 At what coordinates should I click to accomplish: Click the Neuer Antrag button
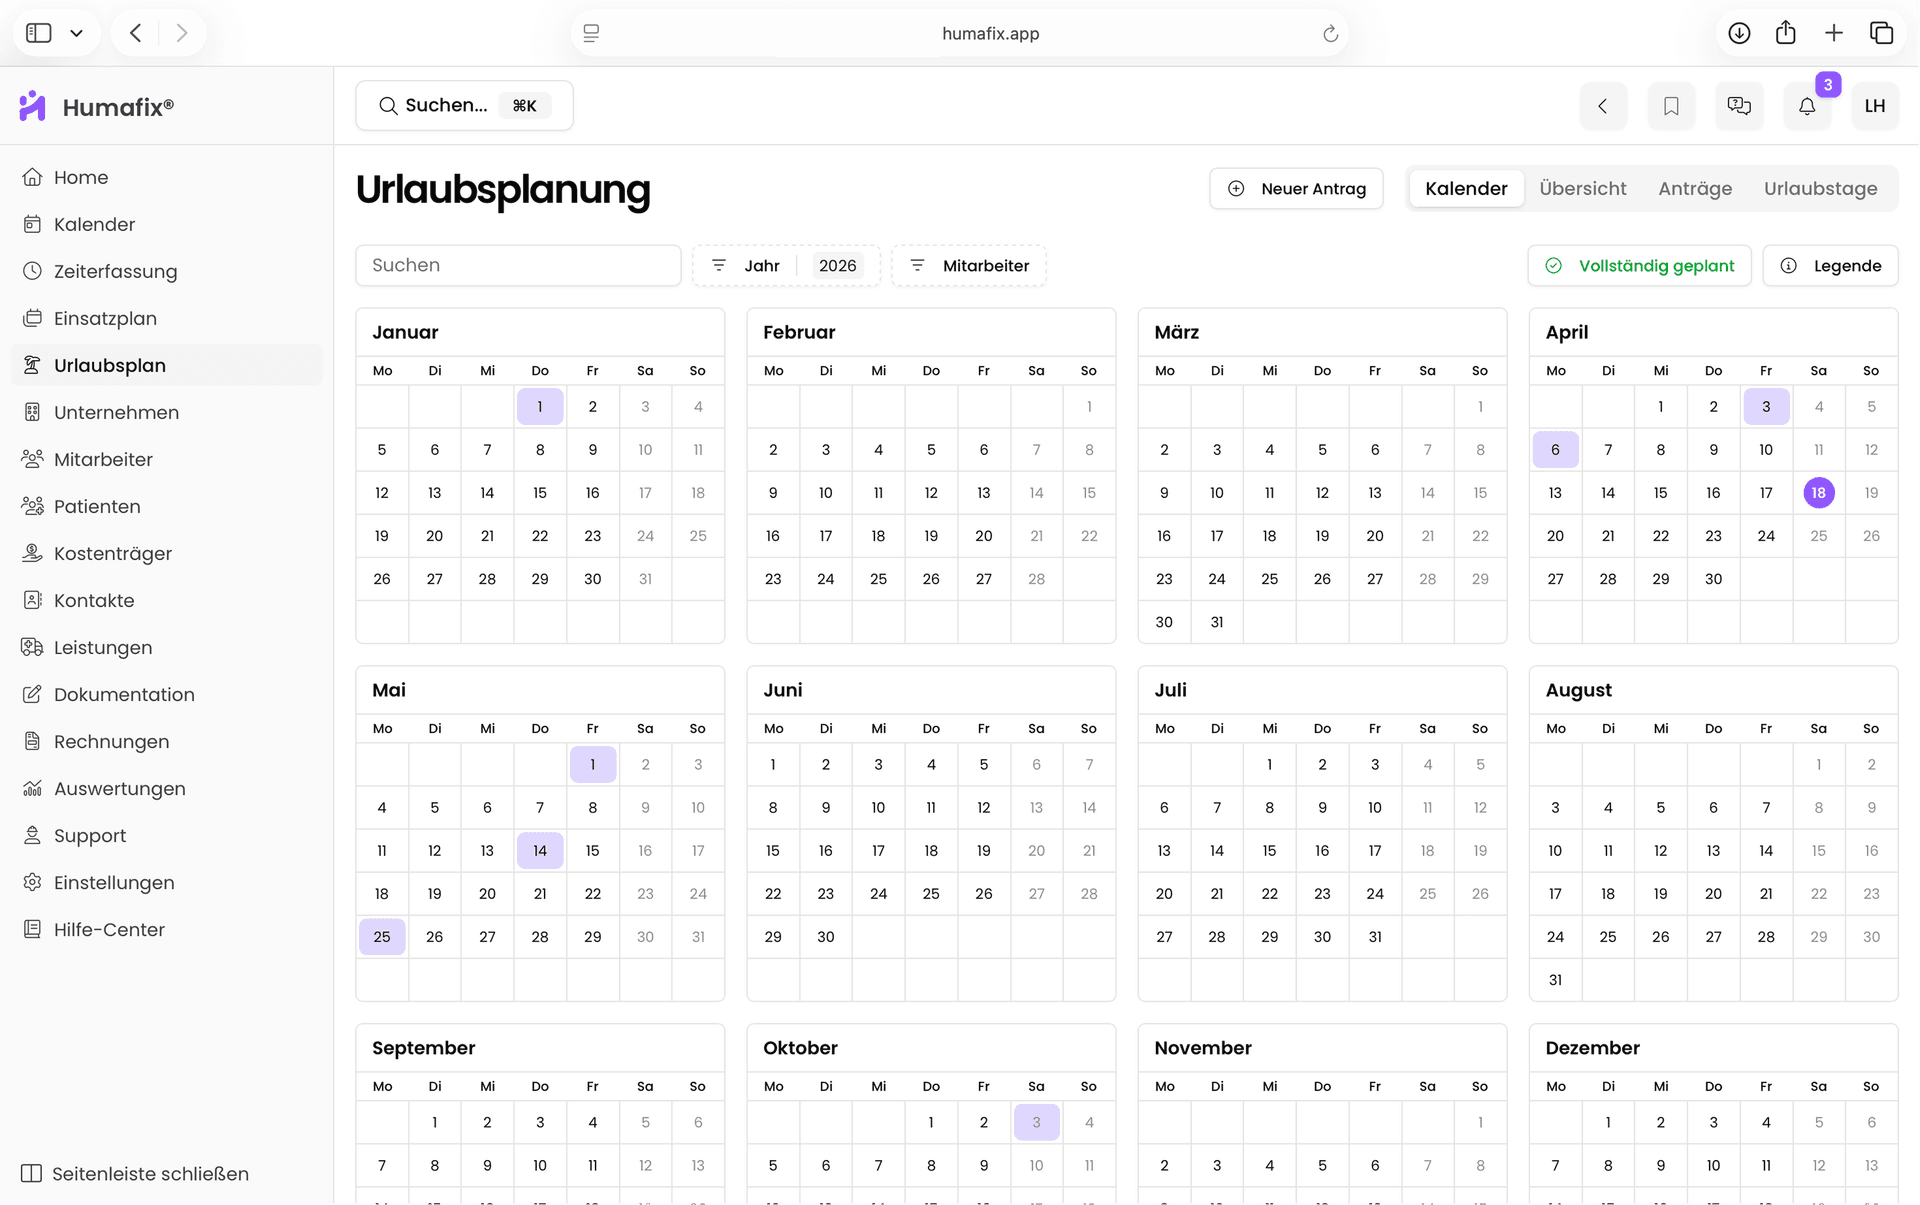coord(1296,188)
